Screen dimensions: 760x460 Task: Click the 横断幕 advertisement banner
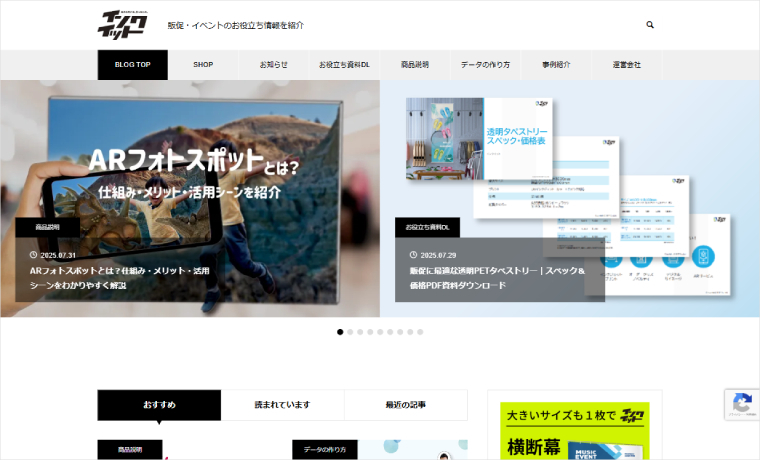[574, 431]
